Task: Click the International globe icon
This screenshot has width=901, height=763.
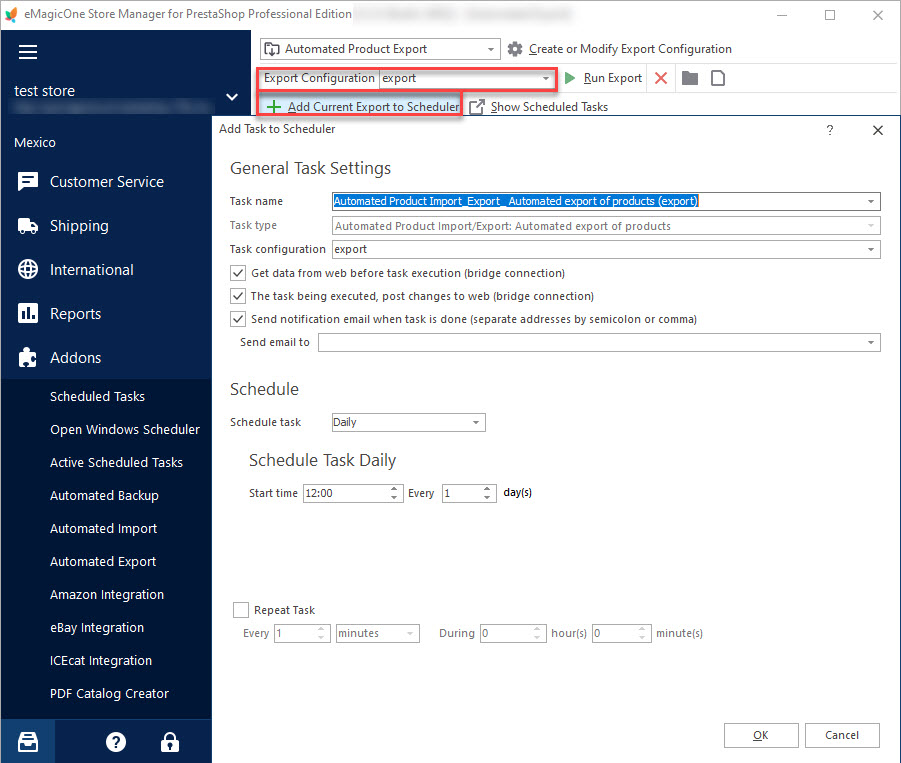Action: click(x=28, y=269)
